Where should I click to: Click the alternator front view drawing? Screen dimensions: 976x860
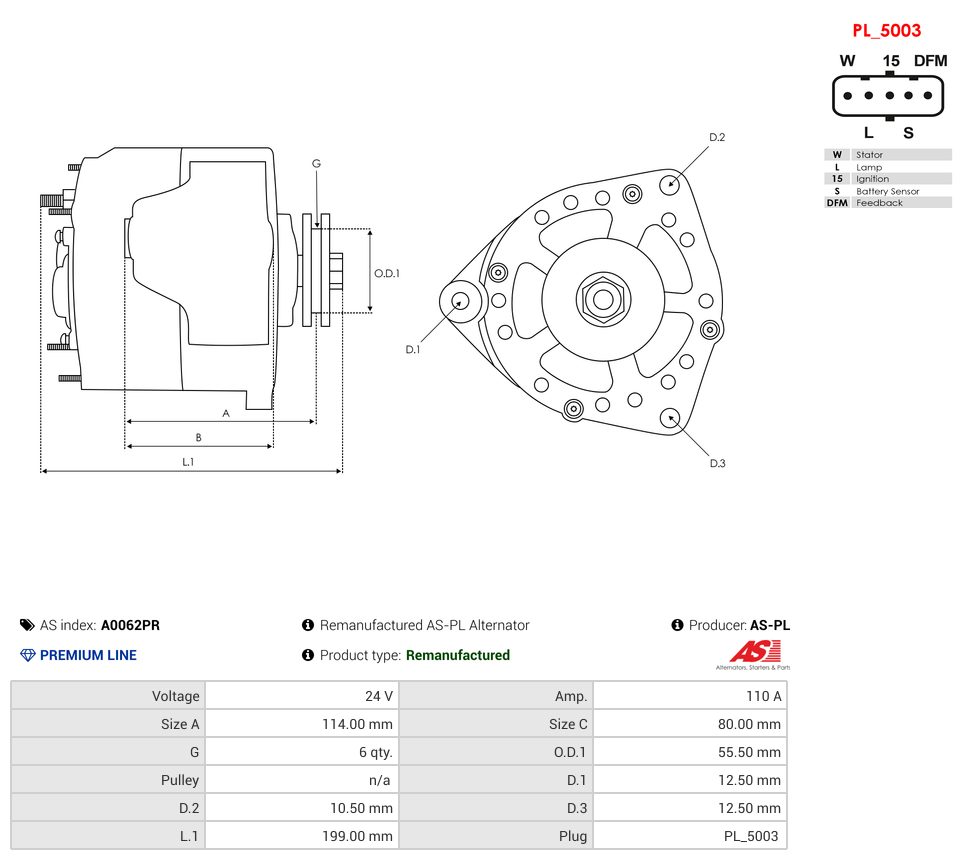581,301
